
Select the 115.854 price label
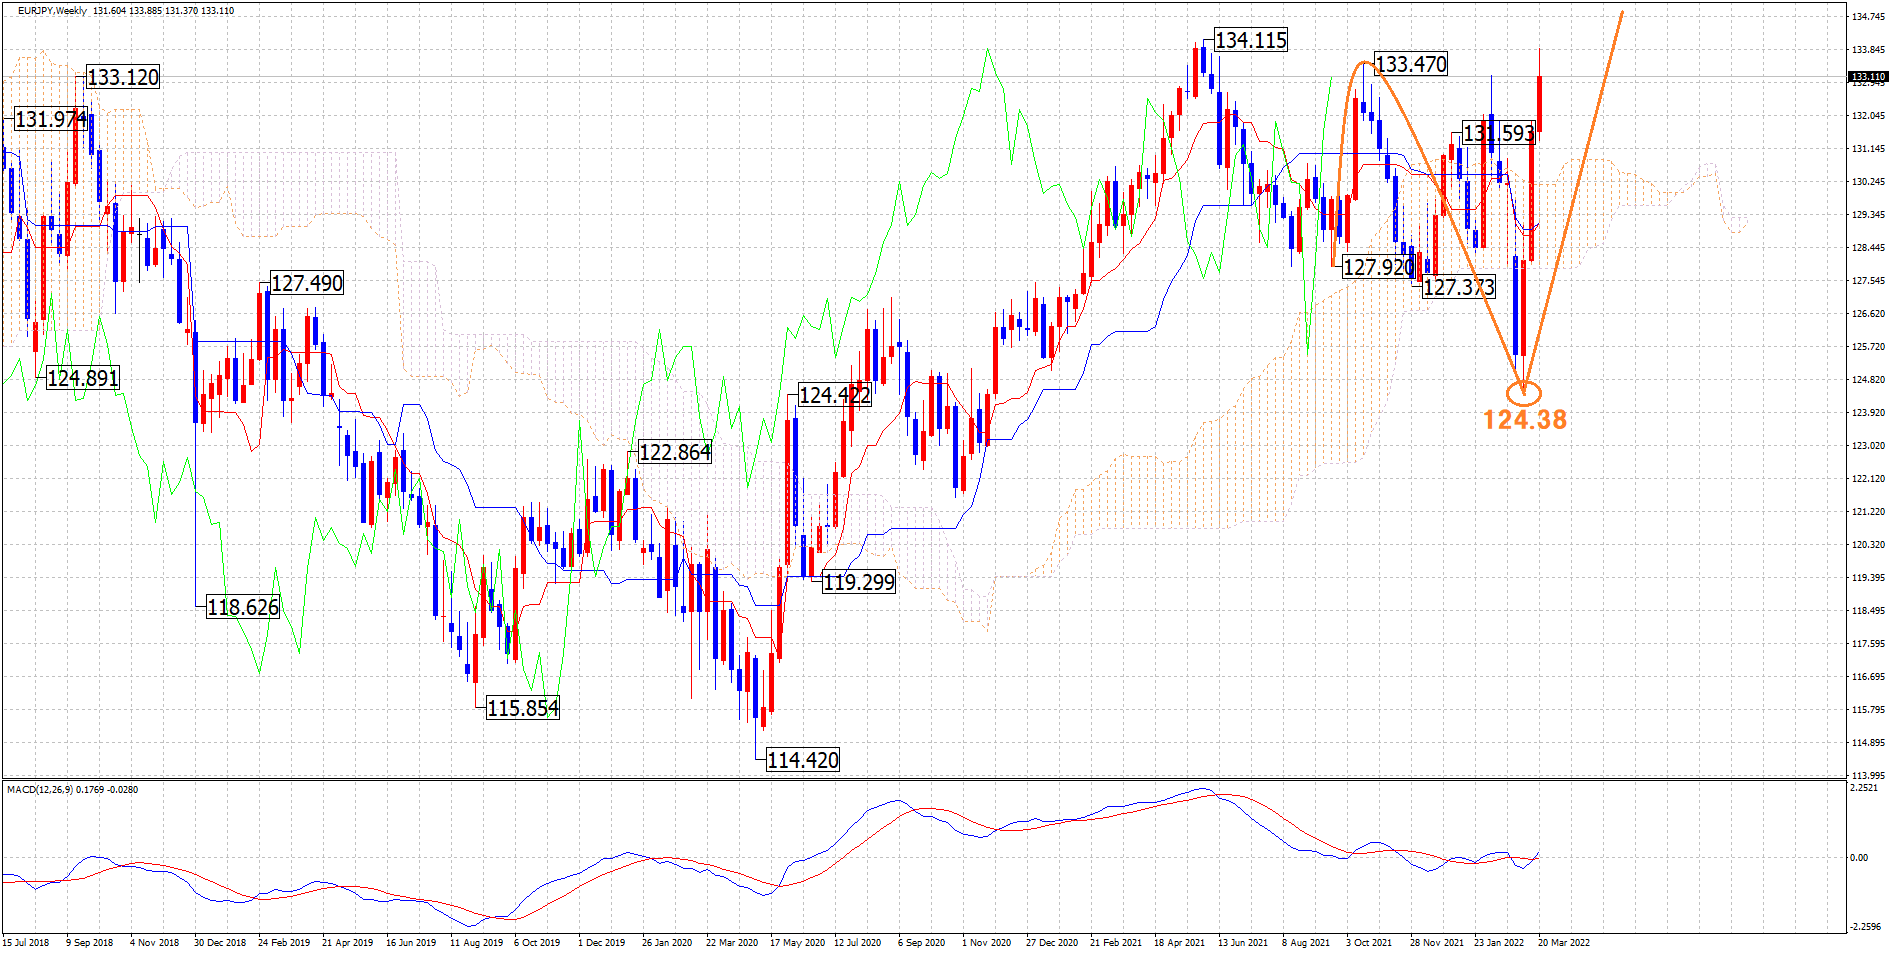(522, 709)
